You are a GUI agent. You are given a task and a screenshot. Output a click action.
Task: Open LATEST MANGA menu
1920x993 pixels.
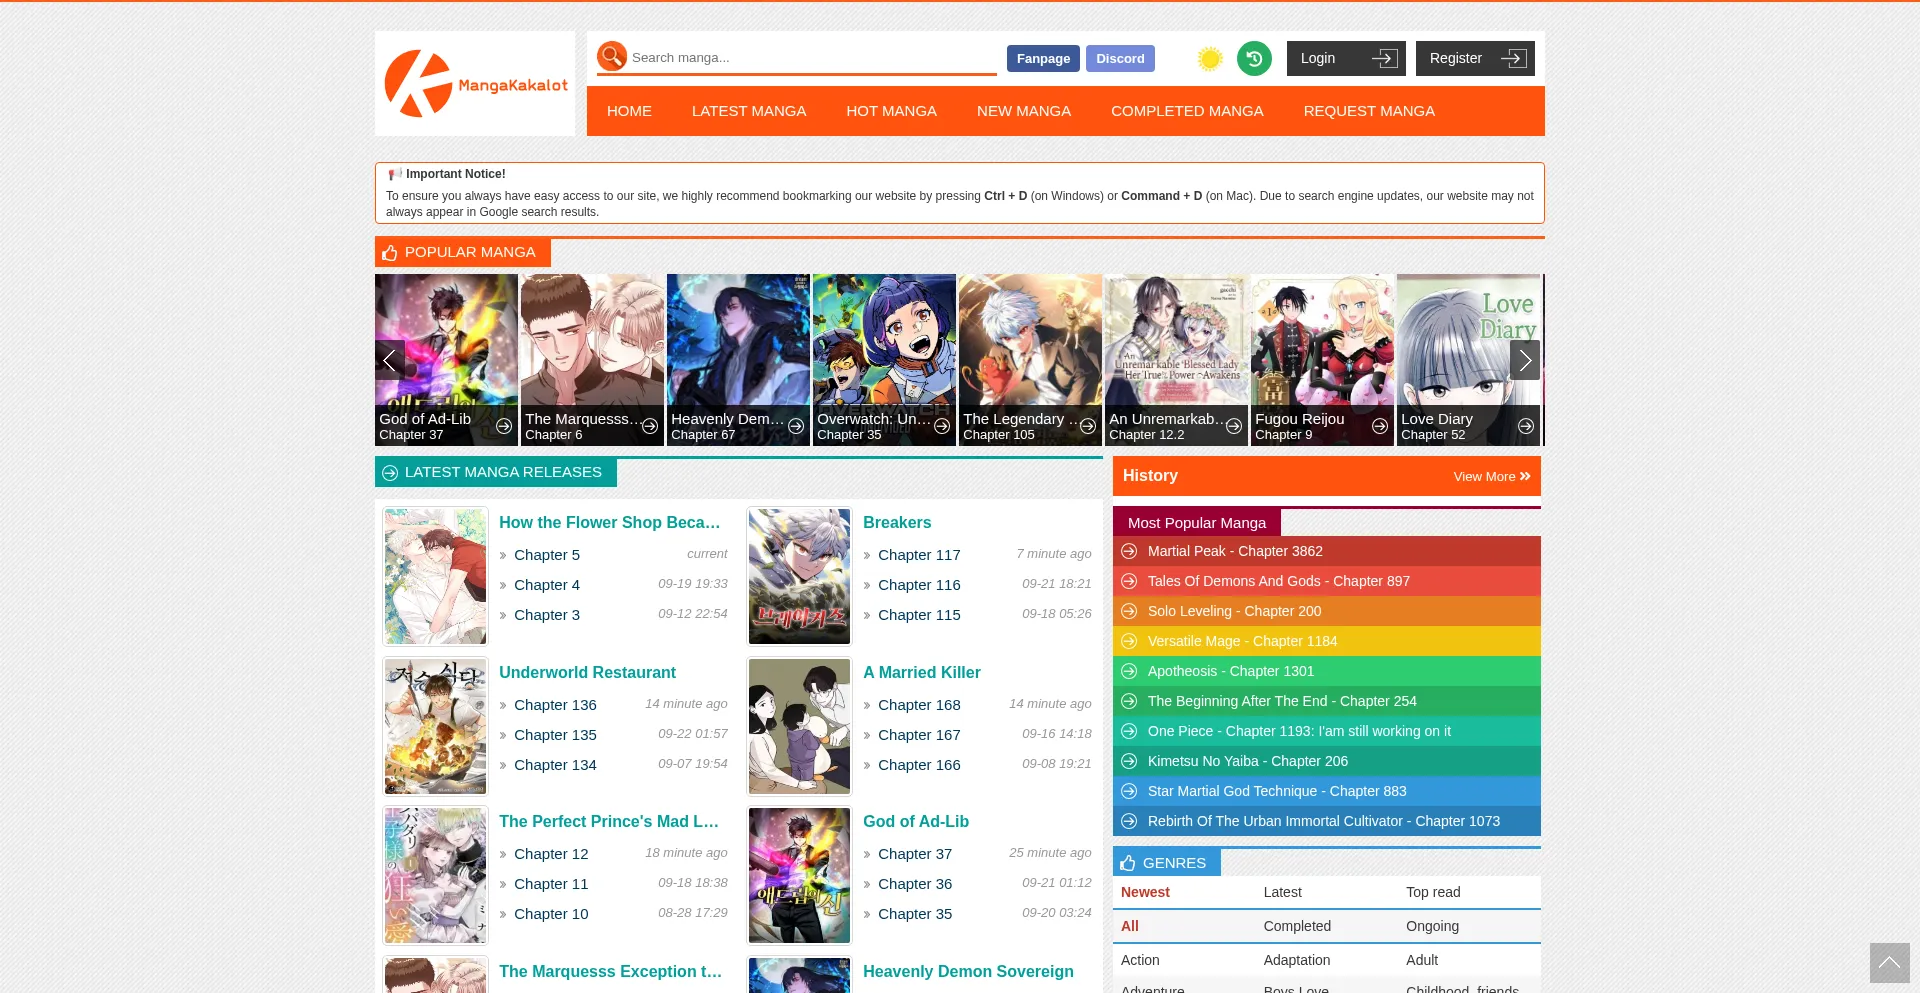click(749, 111)
